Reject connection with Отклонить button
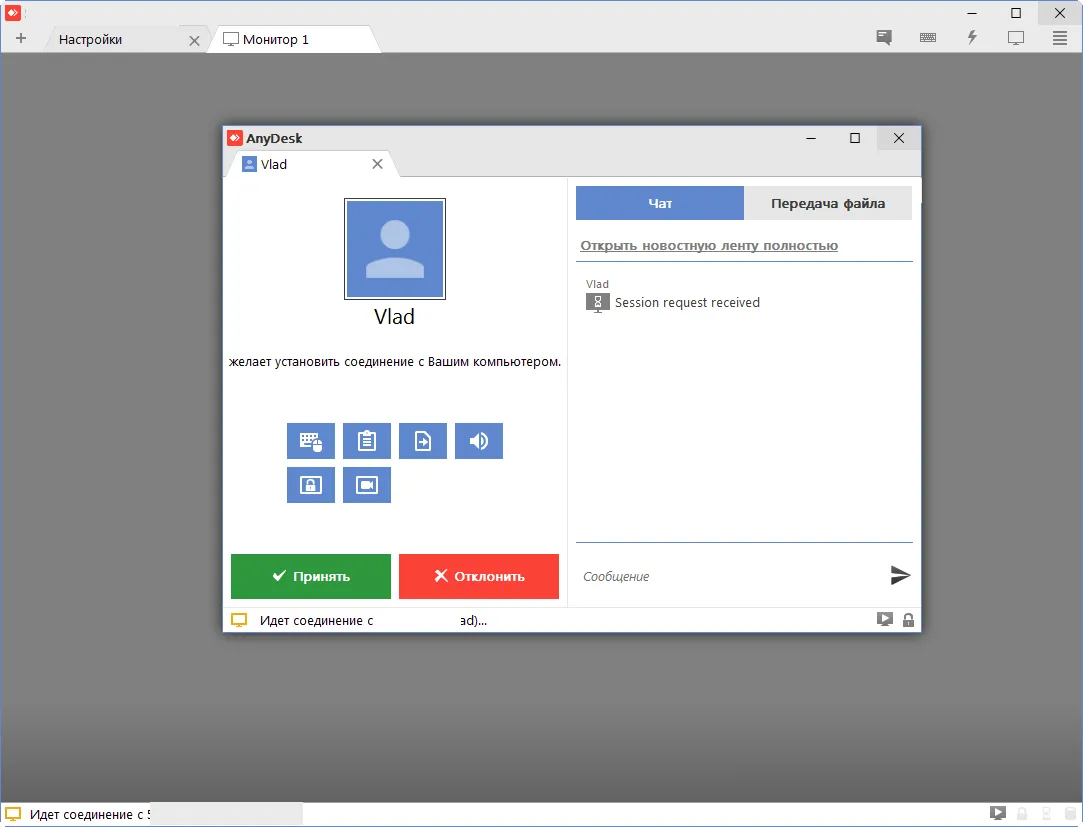Image resolution: width=1083 pixels, height=827 pixels. click(478, 576)
